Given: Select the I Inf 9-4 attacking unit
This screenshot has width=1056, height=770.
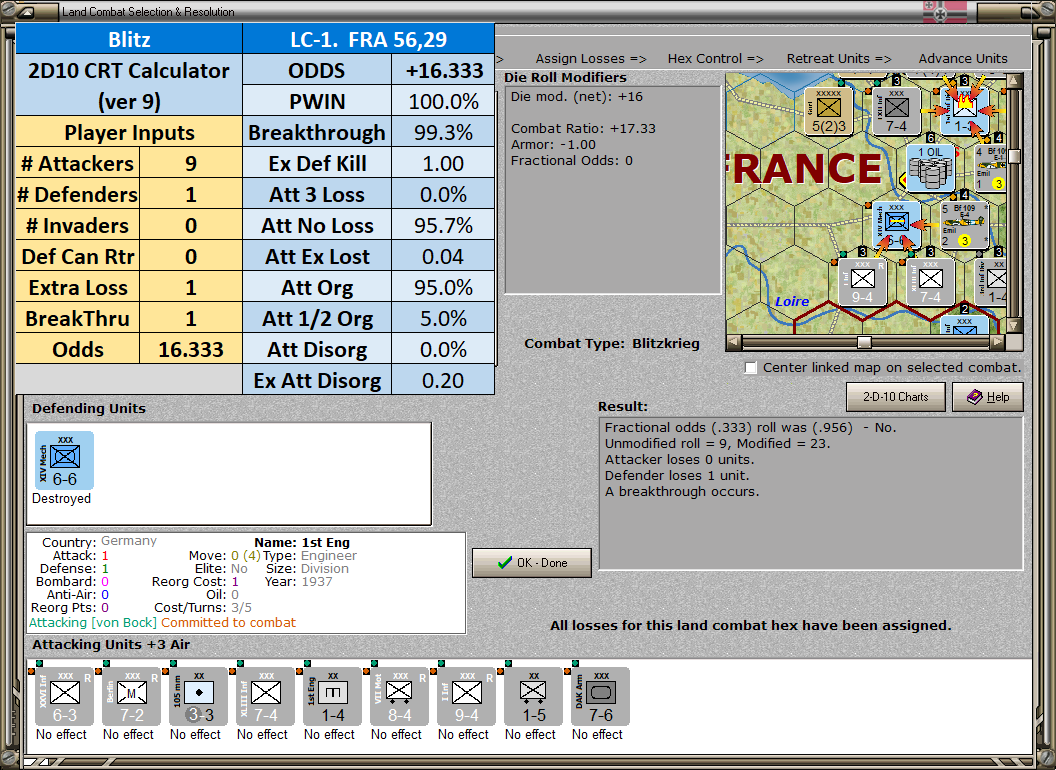Looking at the screenshot, I should 467,696.
